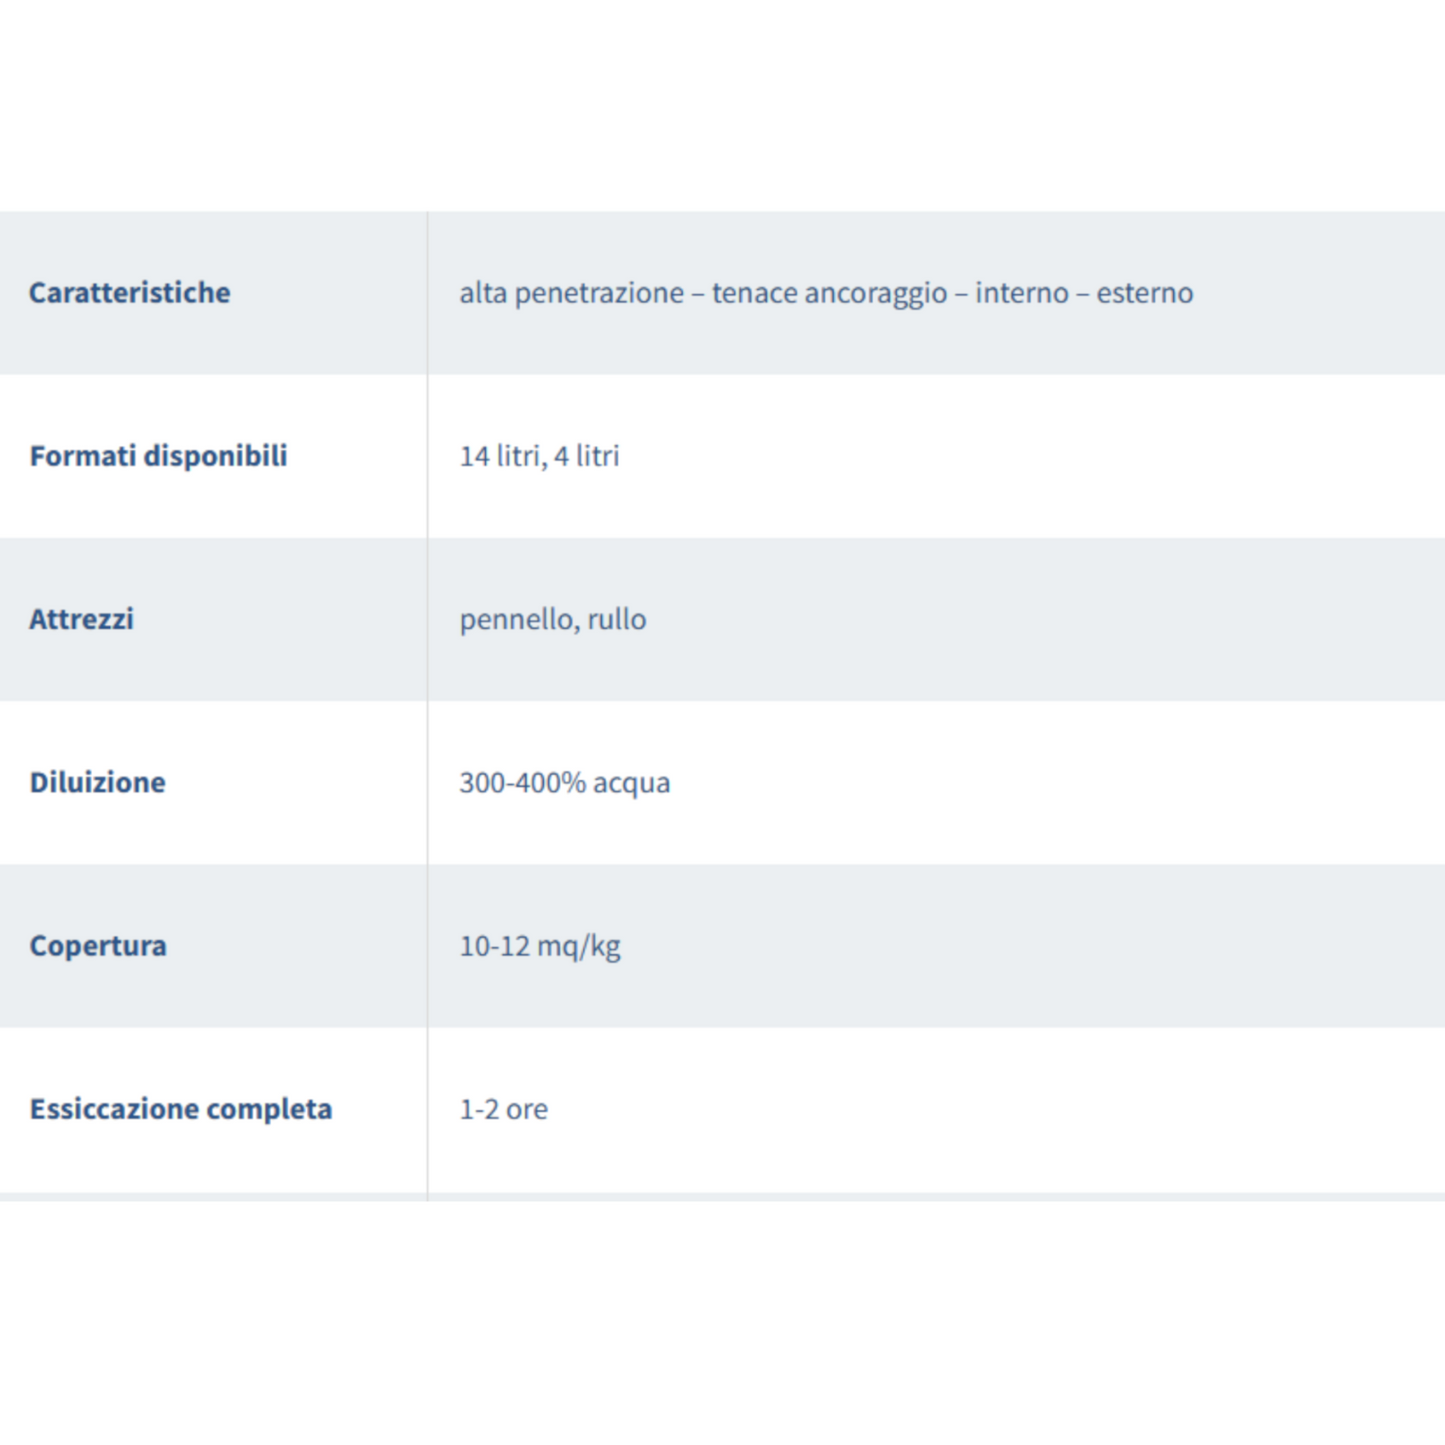Select the pennello, rullo value

click(553, 620)
